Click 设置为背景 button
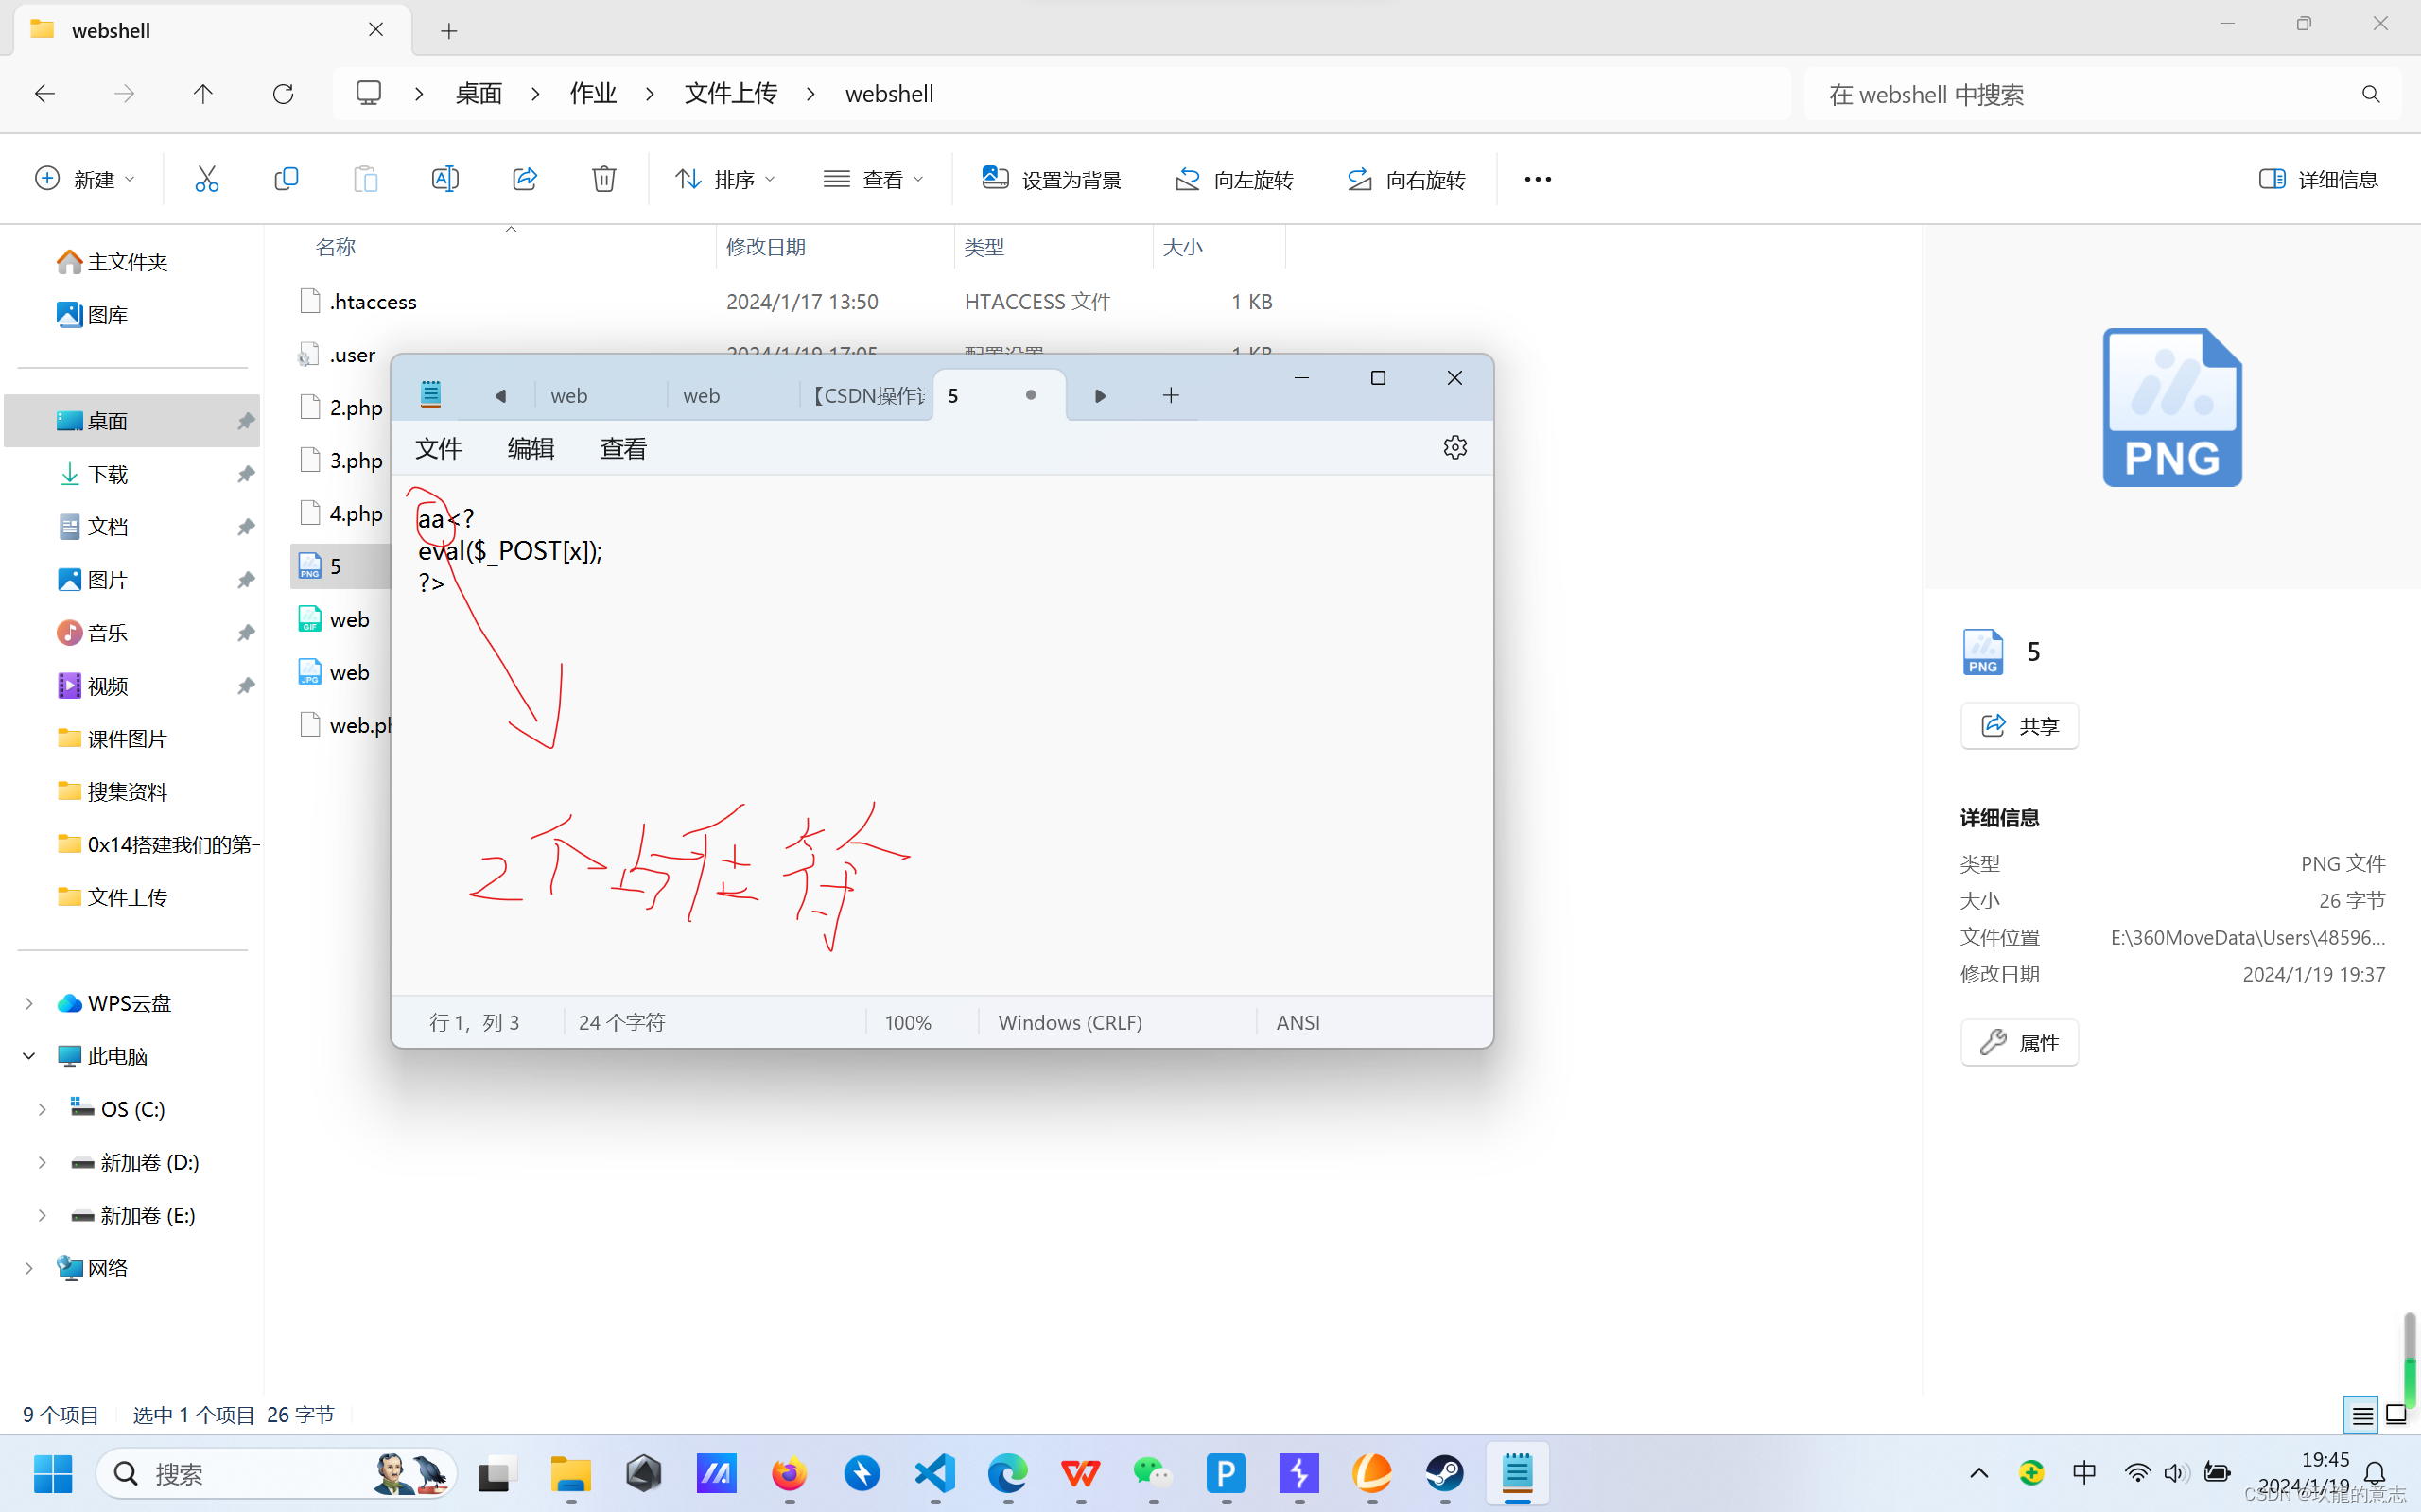2421x1512 pixels. click(x=1052, y=179)
